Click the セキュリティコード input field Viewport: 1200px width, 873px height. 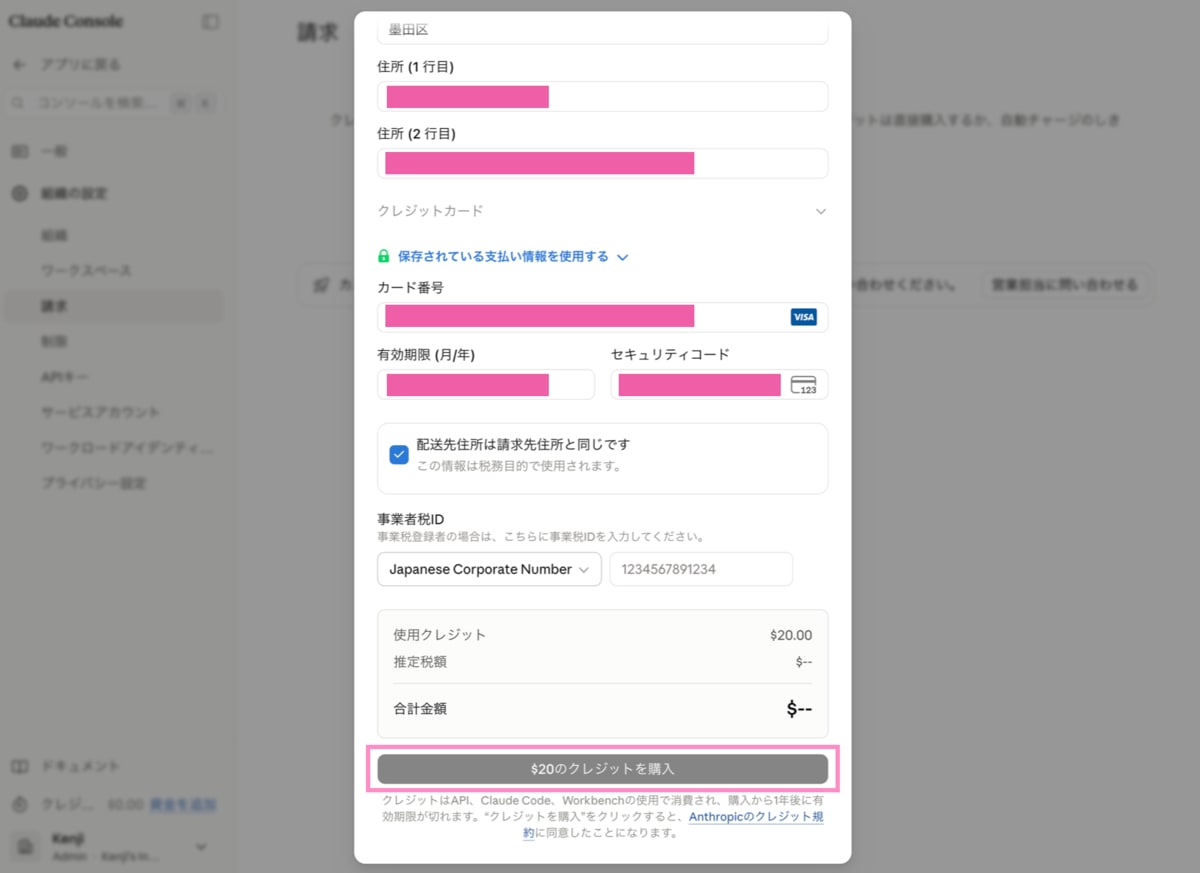tap(719, 385)
